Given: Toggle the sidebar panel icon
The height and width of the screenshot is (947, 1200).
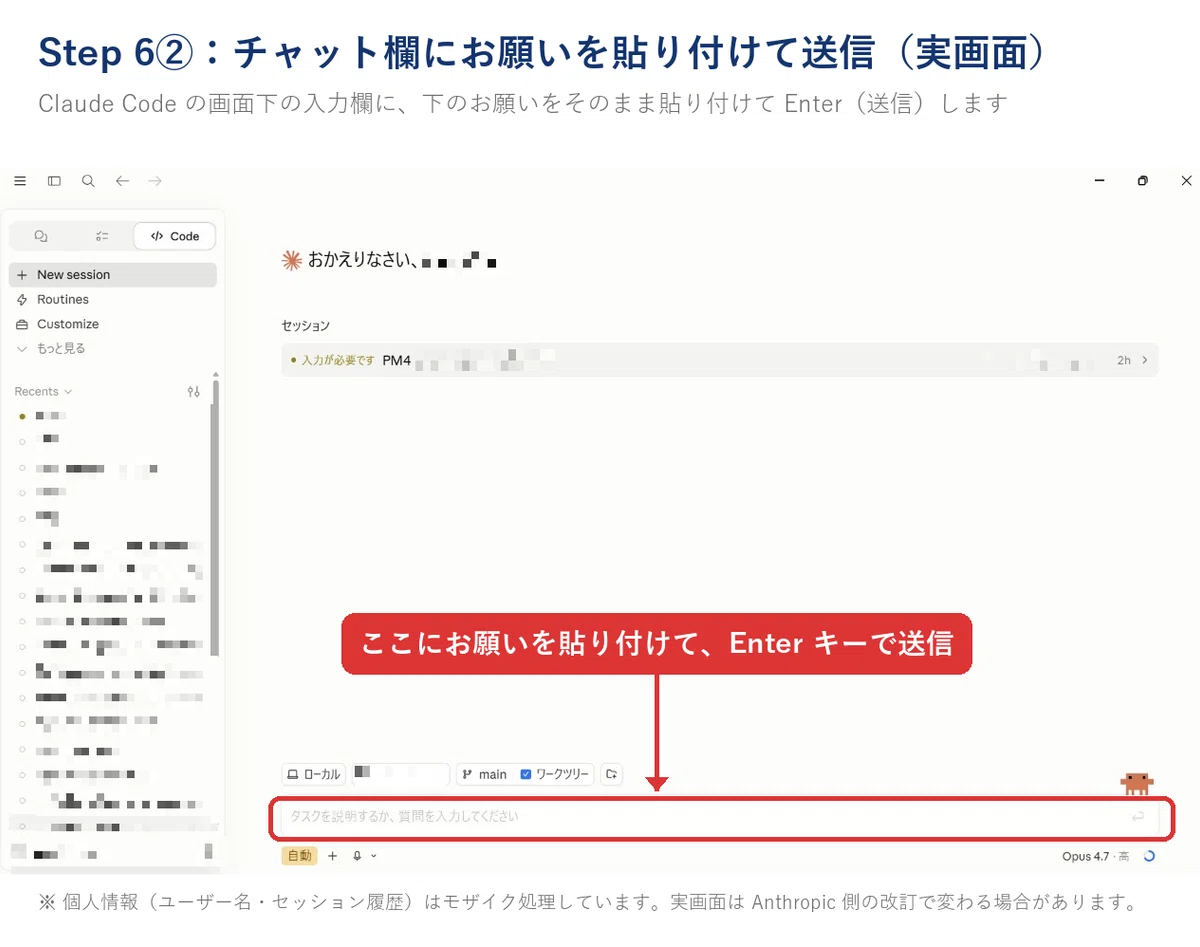Looking at the screenshot, I should click(x=54, y=181).
